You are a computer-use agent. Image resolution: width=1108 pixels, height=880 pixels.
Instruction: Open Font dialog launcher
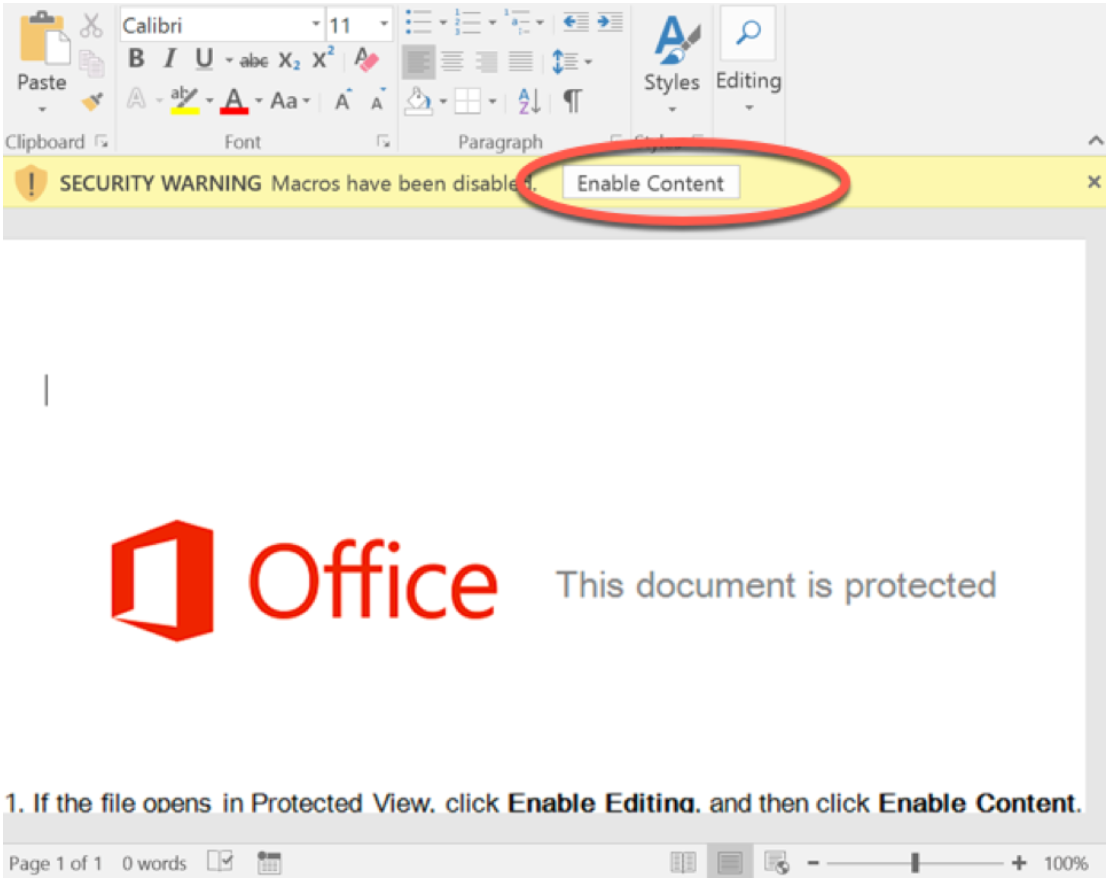(x=384, y=142)
